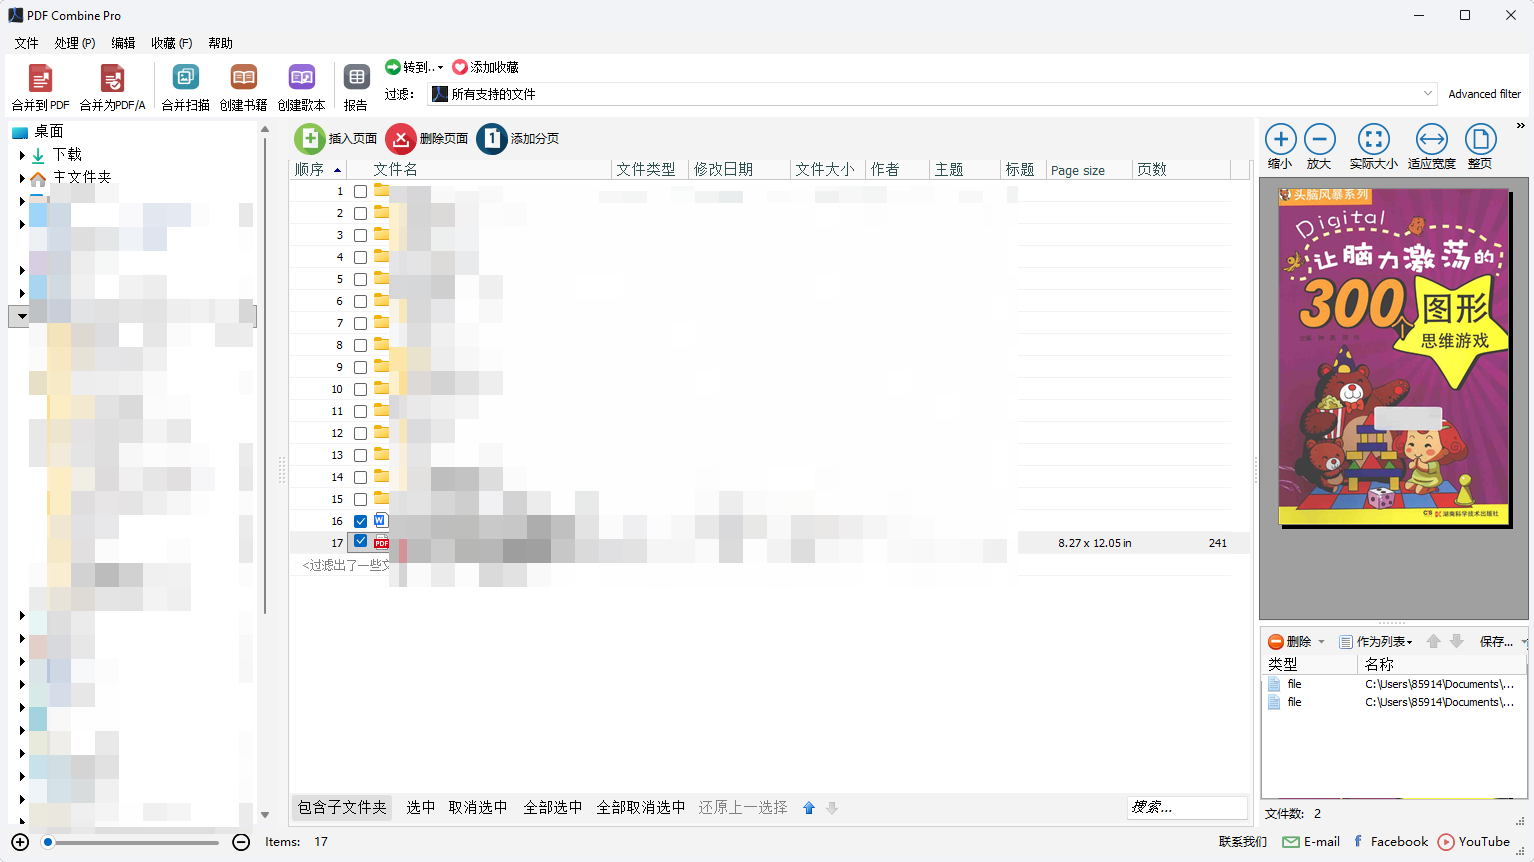Open the 文件 menu
The width and height of the screenshot is (1534, 862).
pos(26,43)
